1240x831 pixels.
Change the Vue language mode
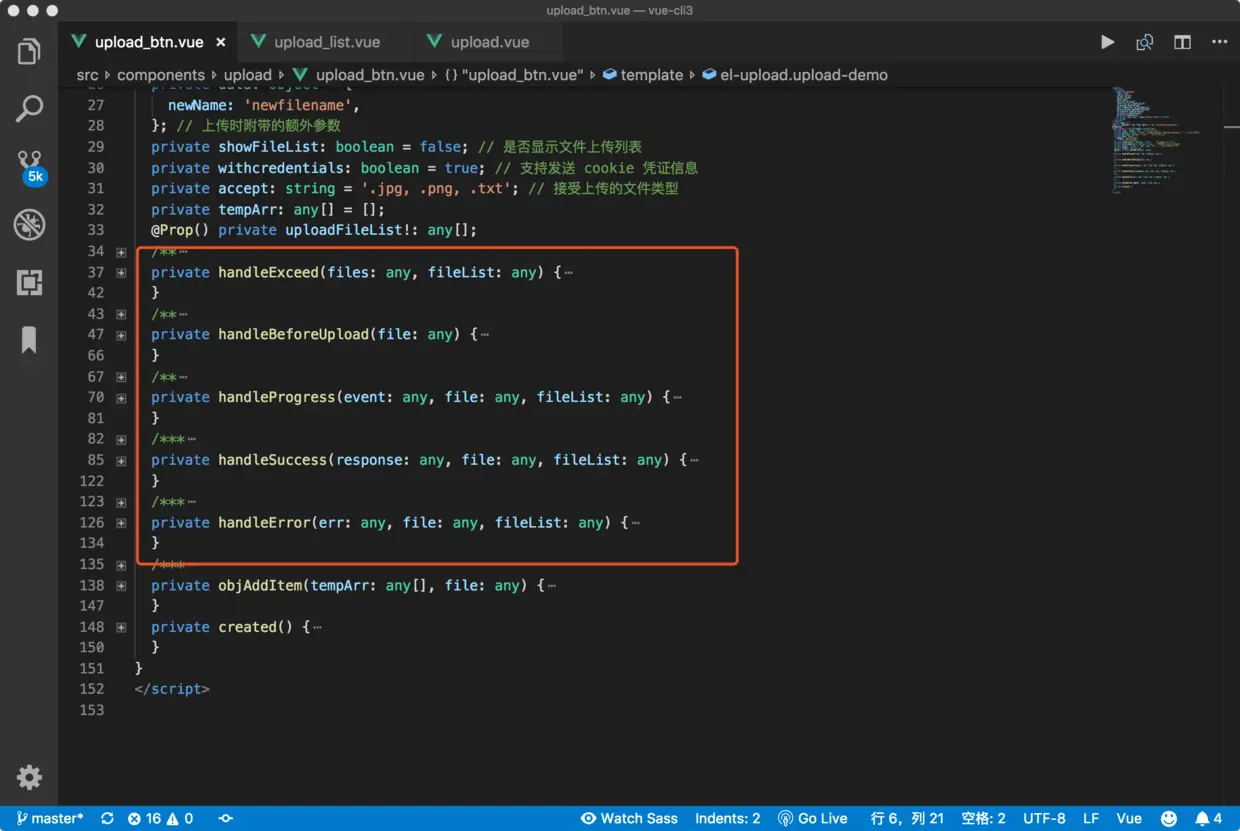pyautogui.click(x=1129, y=818)
